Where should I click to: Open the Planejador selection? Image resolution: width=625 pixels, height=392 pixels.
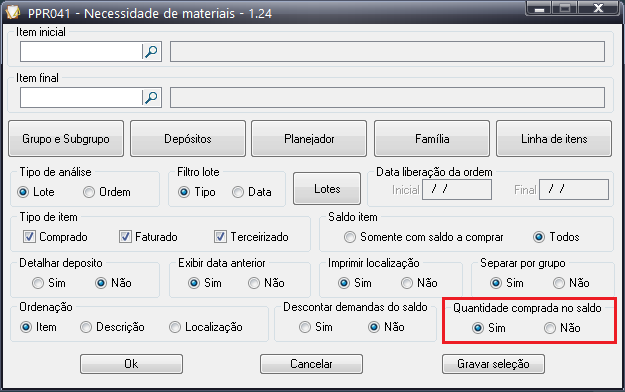309,139
